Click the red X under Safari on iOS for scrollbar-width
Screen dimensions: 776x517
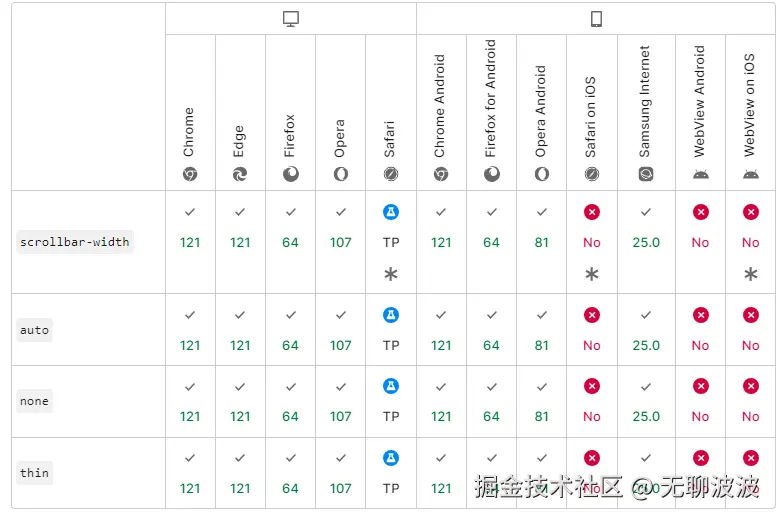coord(591,212)
